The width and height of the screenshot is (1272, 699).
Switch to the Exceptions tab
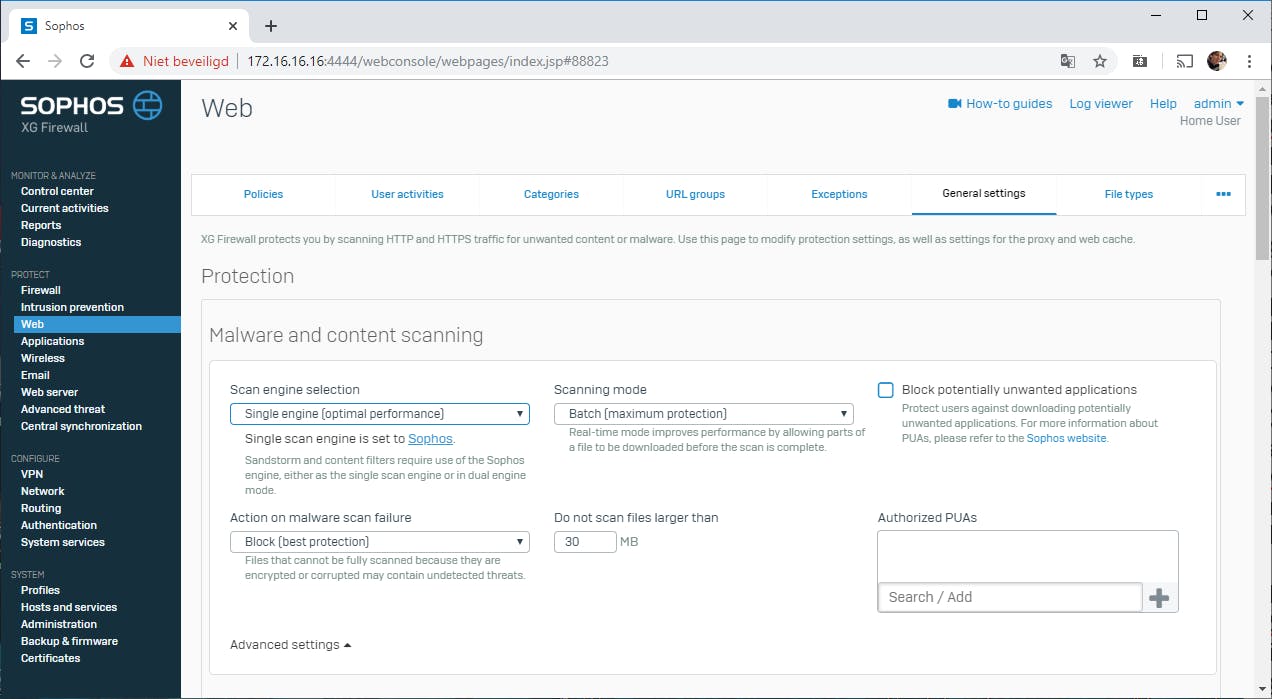coord(839,194)
